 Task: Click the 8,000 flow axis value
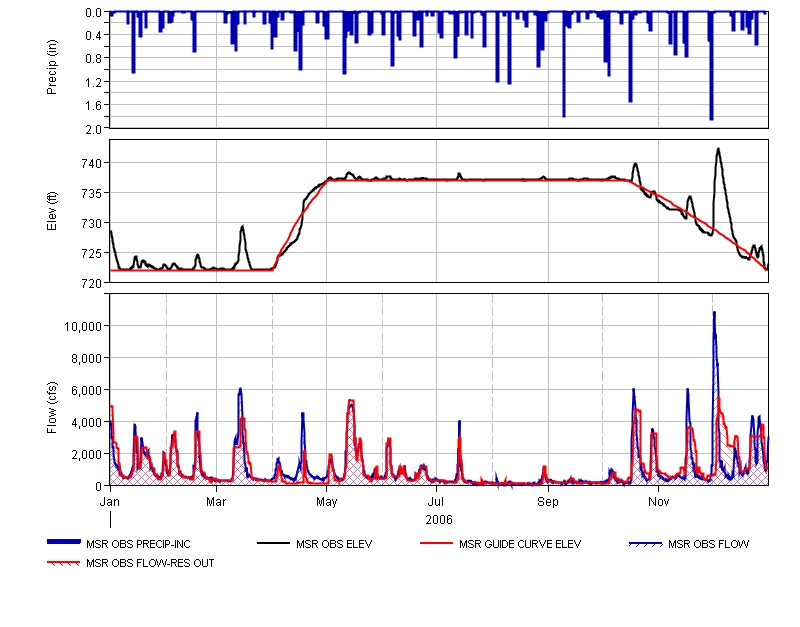point(86,359)
